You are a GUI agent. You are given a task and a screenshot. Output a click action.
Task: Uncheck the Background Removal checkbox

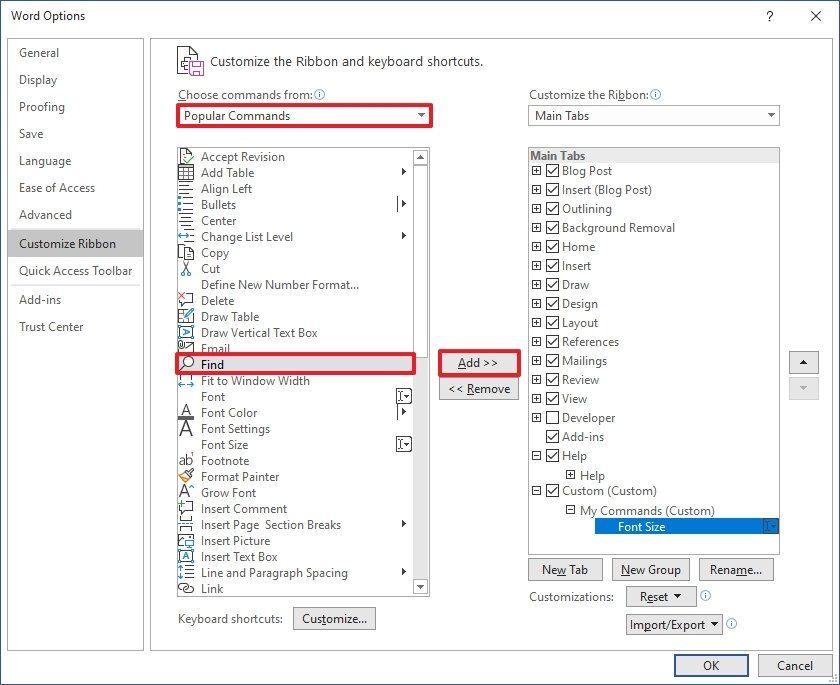pos(552,228)
